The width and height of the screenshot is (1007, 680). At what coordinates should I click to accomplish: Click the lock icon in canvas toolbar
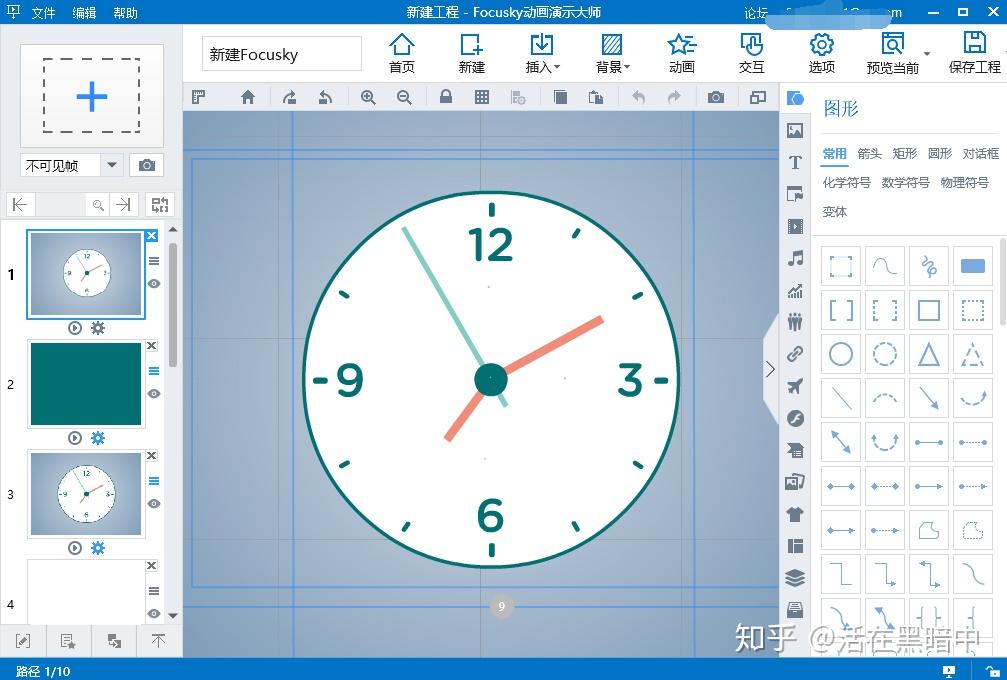coord(446,97)
